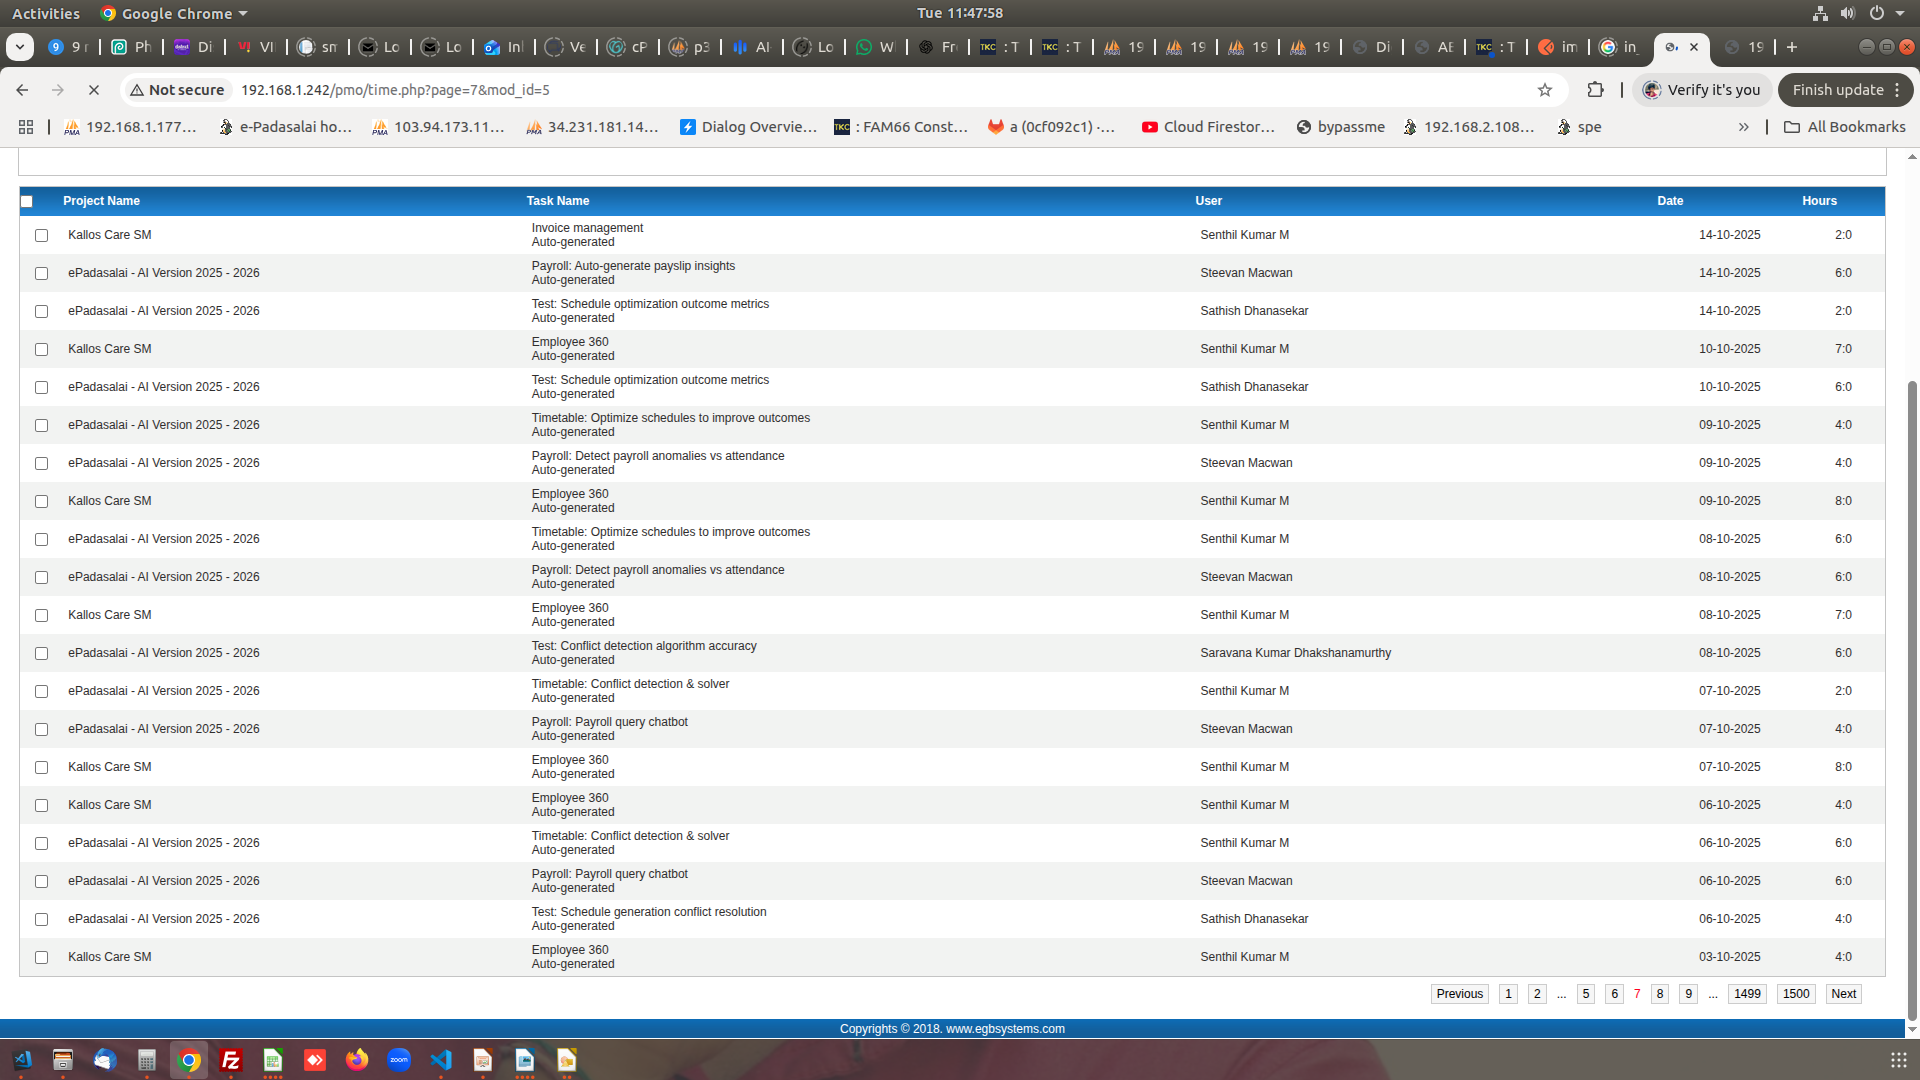Viewport: 1920px width, 1080px height.
Task: Open the Chrome extensions puzzle icon
Action: (1595, 90)
